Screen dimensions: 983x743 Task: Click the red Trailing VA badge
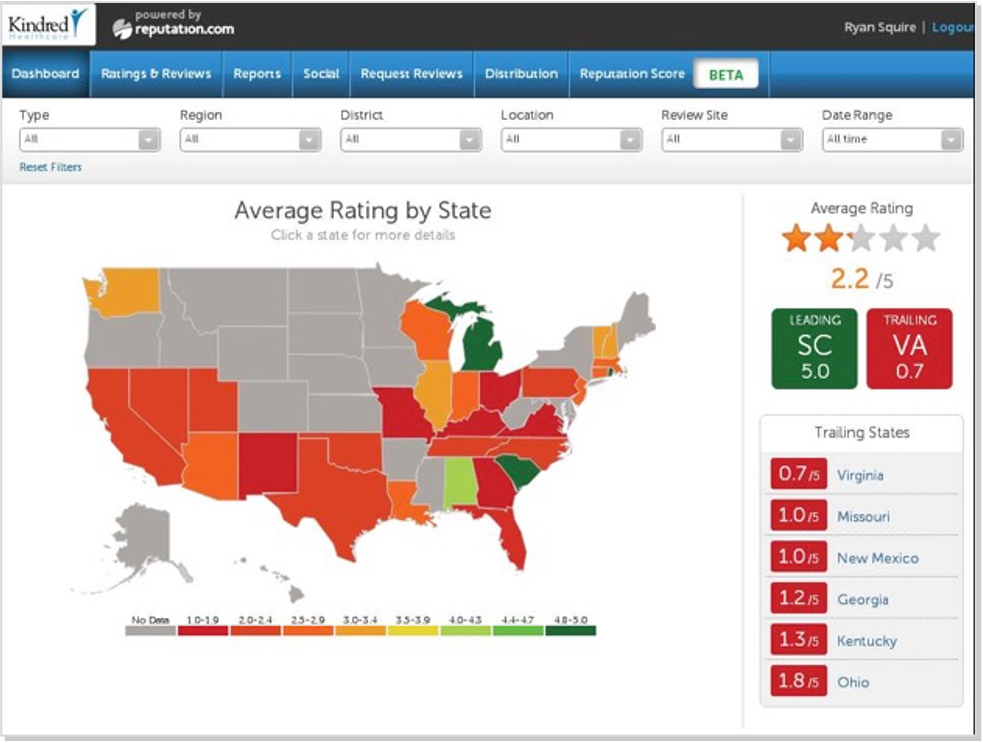911,347
